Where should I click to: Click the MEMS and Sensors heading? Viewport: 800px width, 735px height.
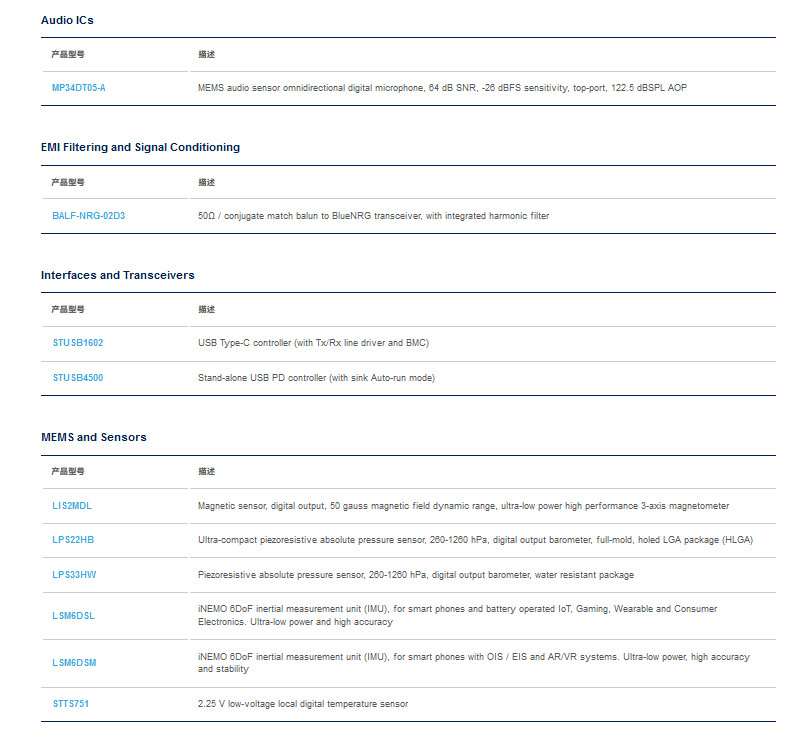click(94, 437)
